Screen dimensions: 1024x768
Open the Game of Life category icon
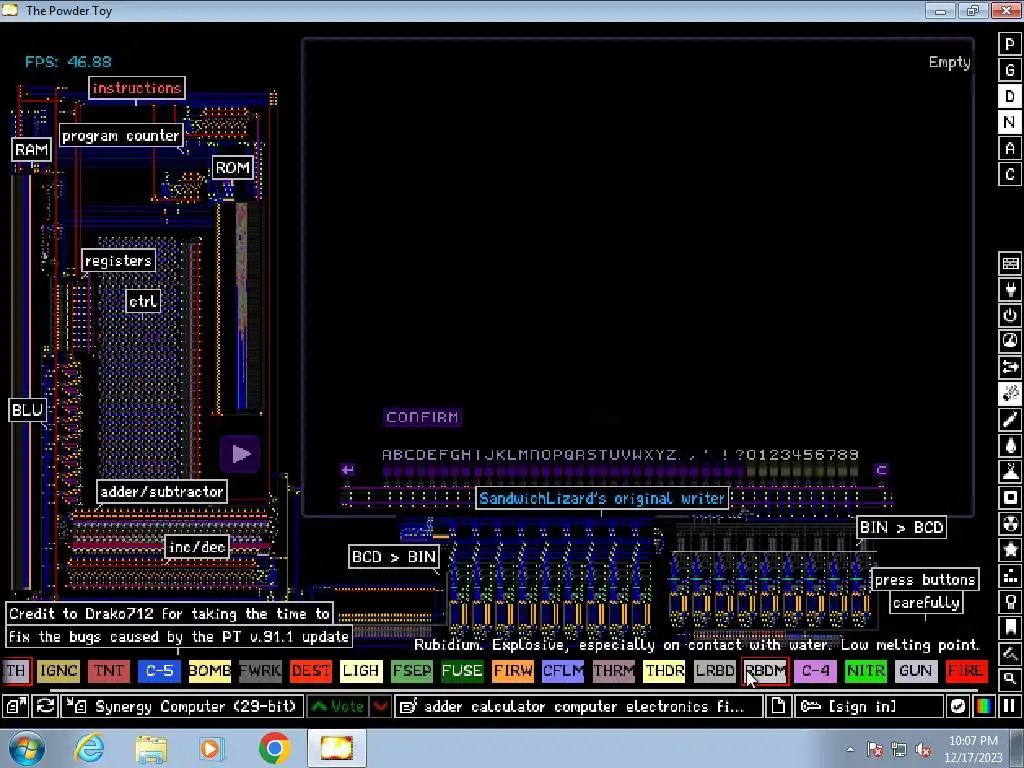(x=1010, y=577)
